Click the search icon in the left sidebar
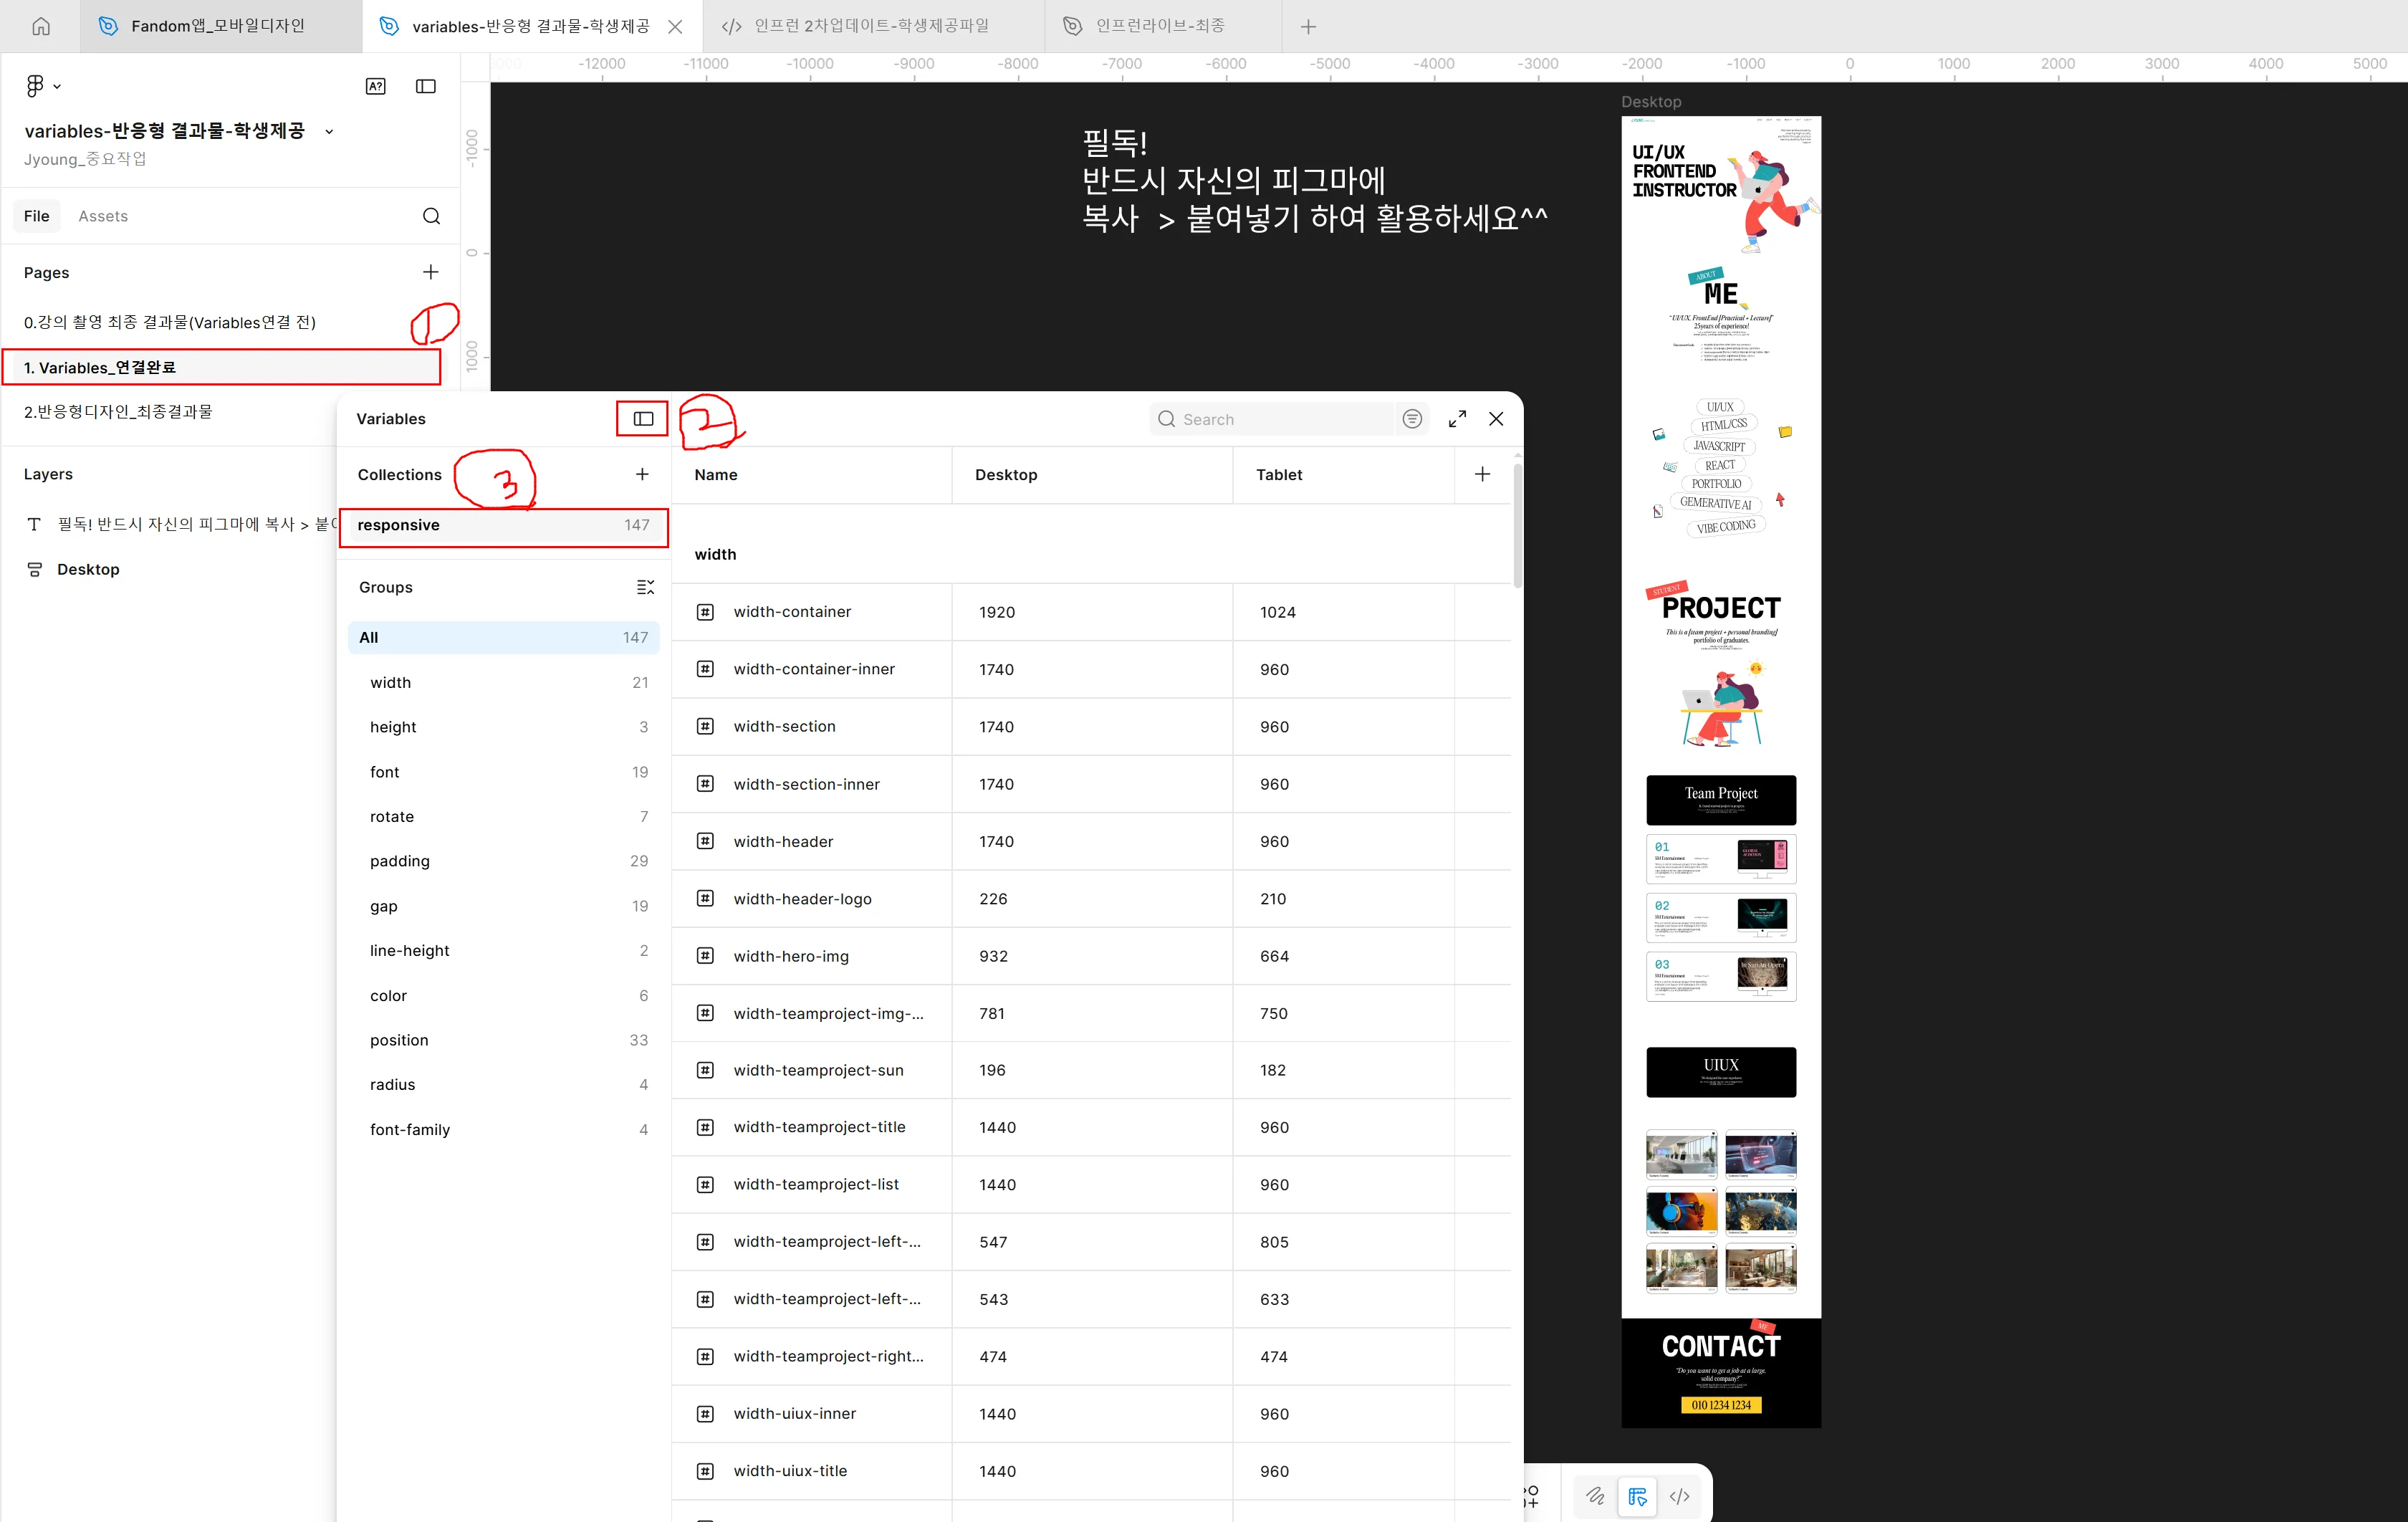The image size is (2408, 1522). point(431,215)
